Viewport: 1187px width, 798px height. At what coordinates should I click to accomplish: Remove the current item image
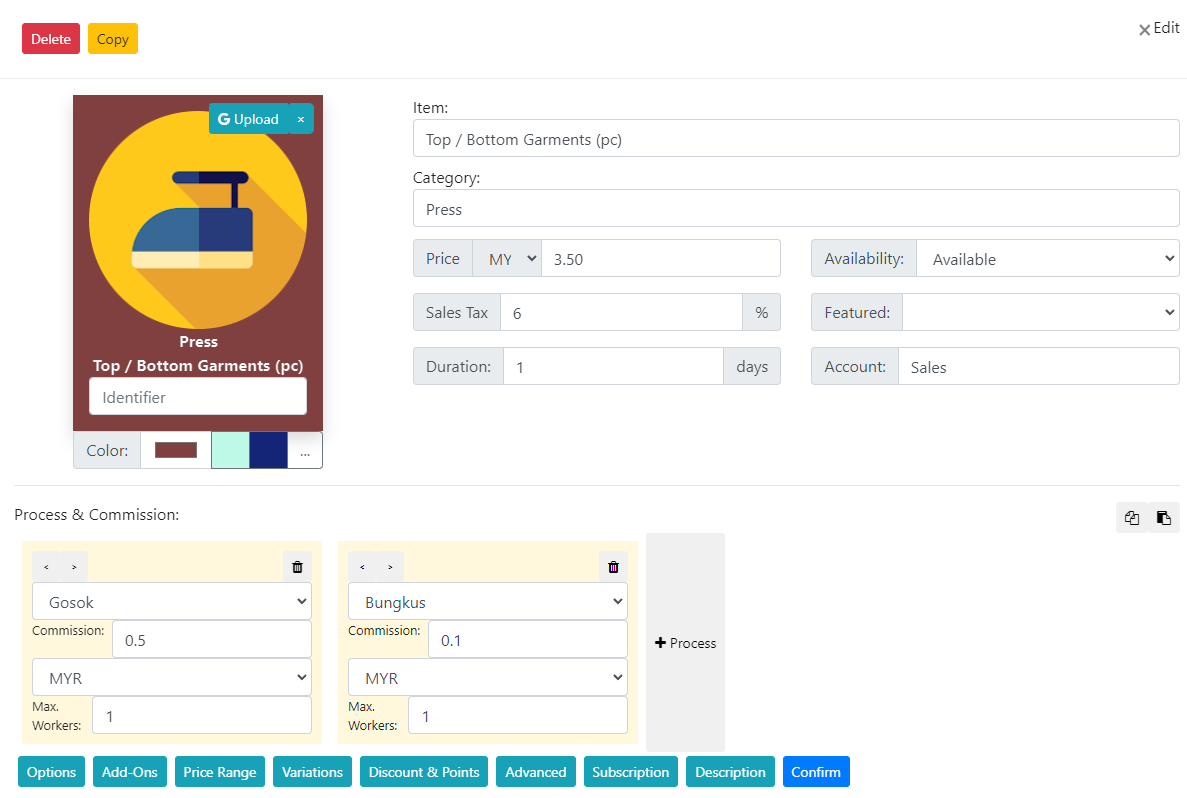tap(300, 118)
